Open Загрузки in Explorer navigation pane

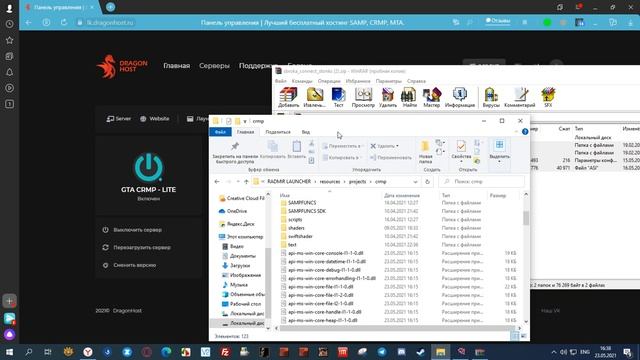[x=240, y=266]
